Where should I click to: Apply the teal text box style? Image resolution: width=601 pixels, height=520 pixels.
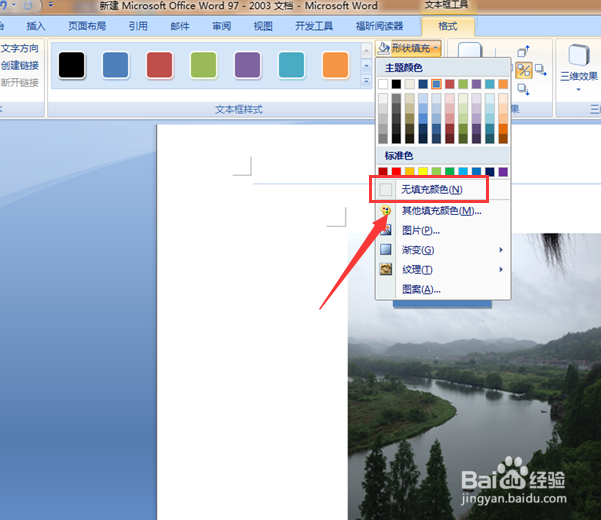291,65
